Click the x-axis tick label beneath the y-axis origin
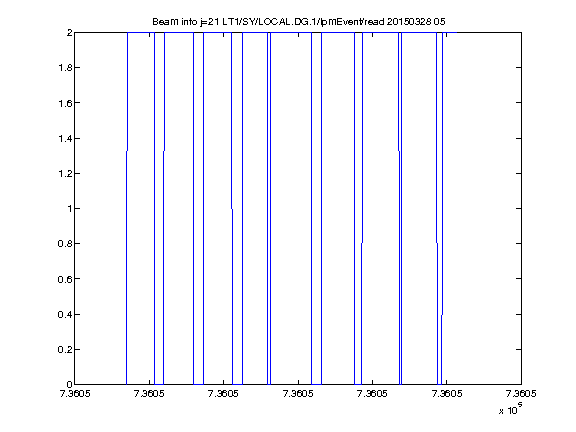 75,394
